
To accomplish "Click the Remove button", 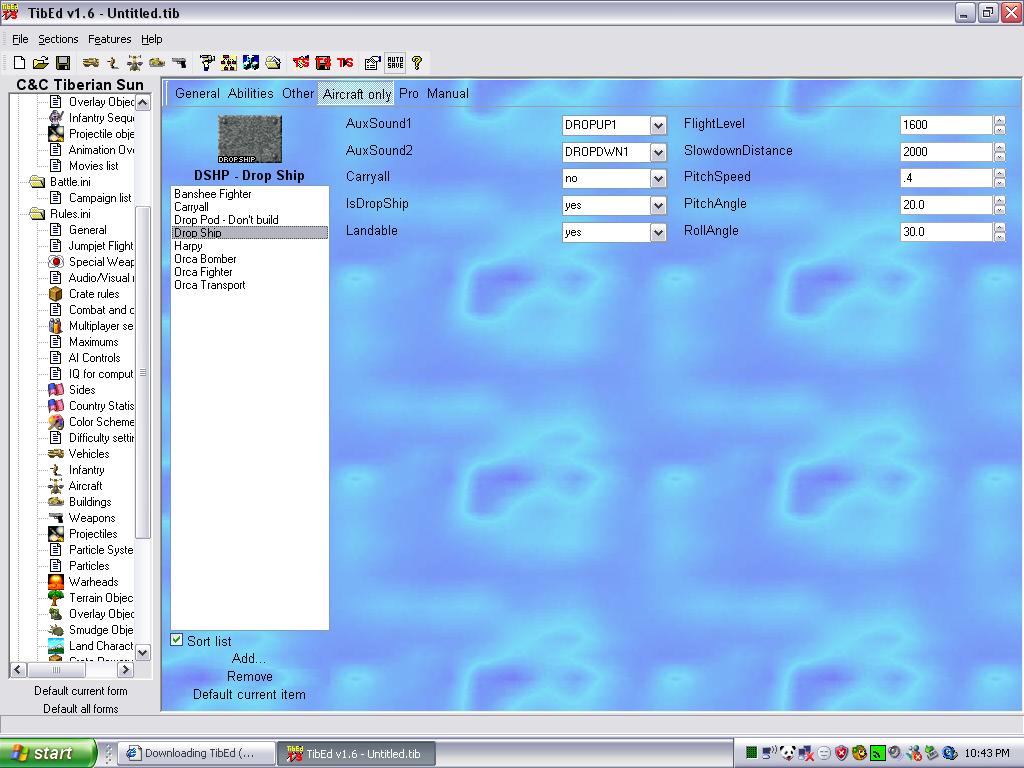I will pyautogui.click(x=249, y=676).
